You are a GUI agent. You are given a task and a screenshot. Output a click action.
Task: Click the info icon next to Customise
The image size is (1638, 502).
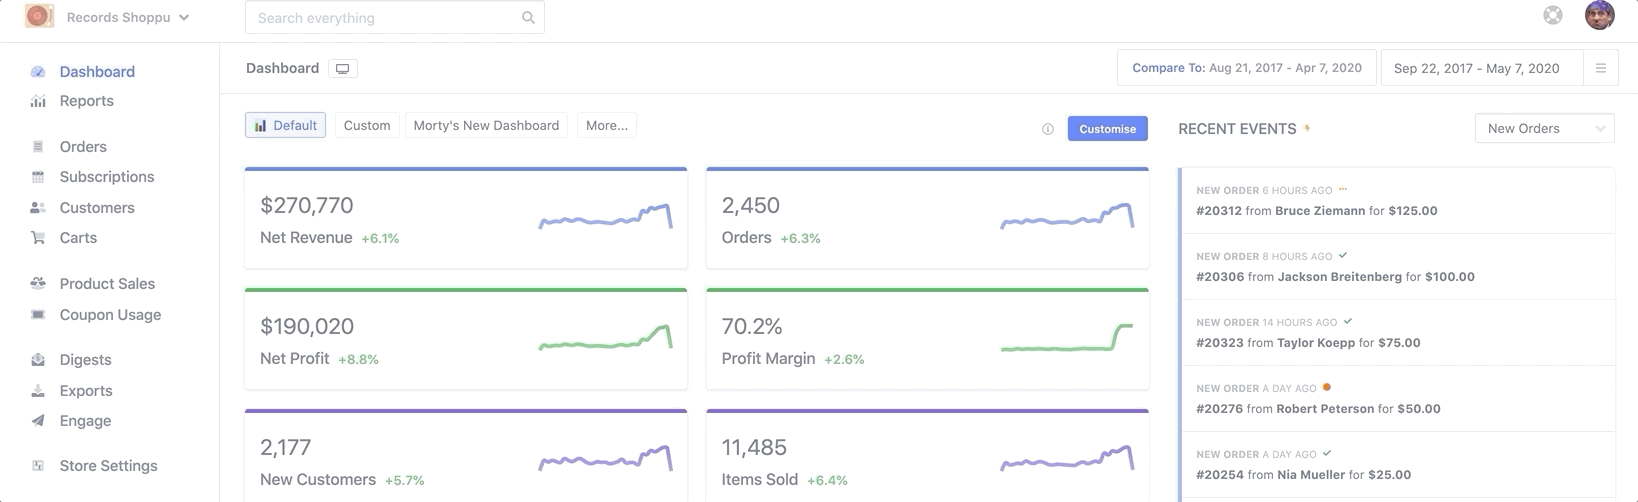1048,129
